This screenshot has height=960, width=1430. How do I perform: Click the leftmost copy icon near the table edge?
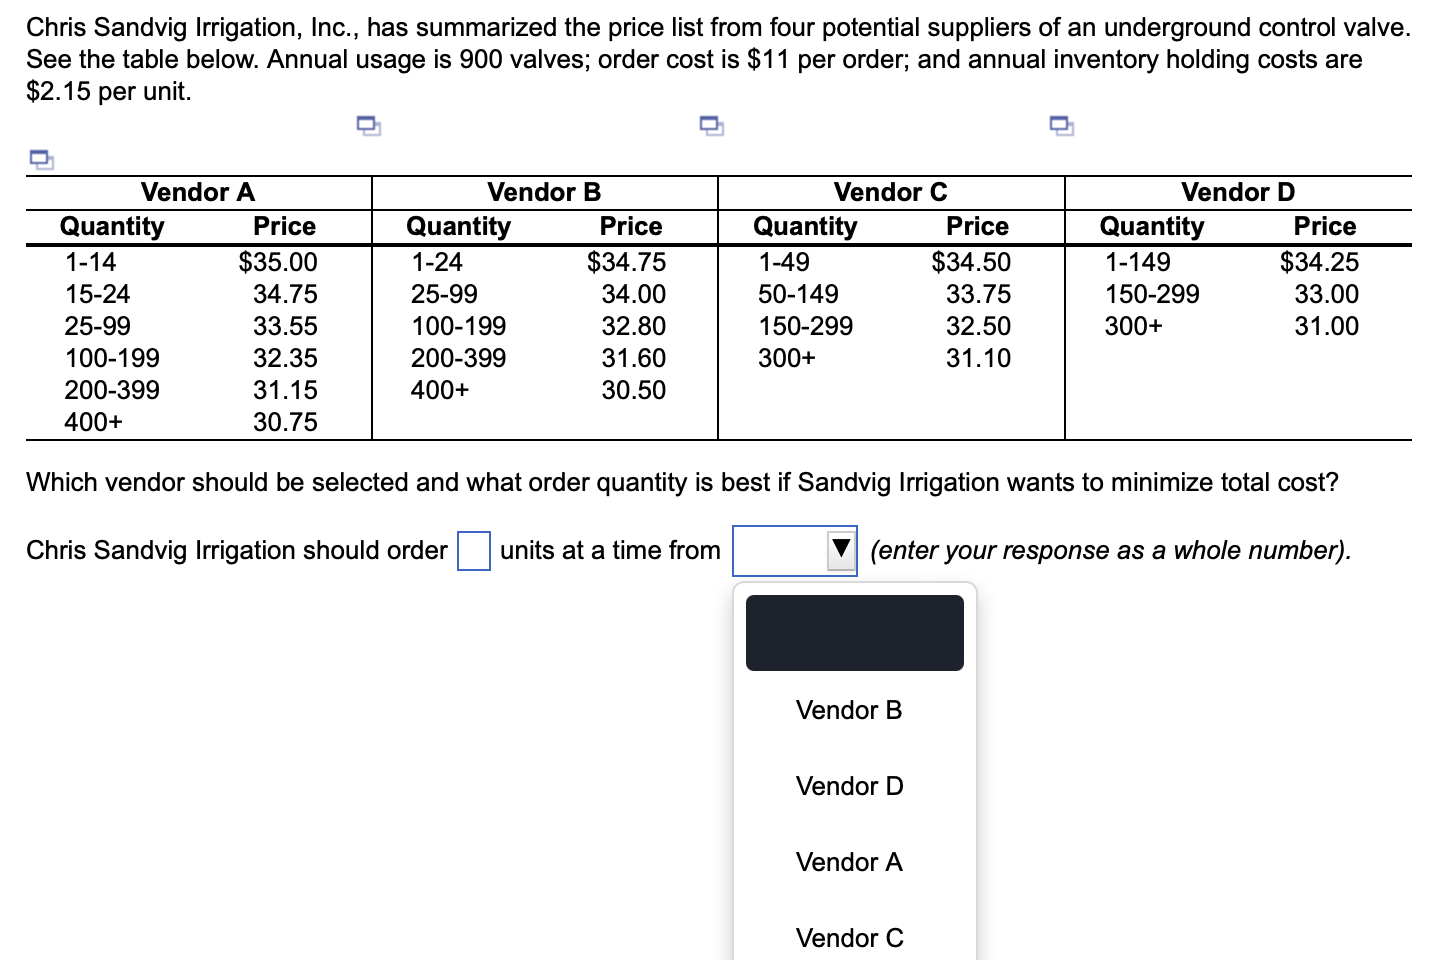pyautogui.click(x=41, y=158)
